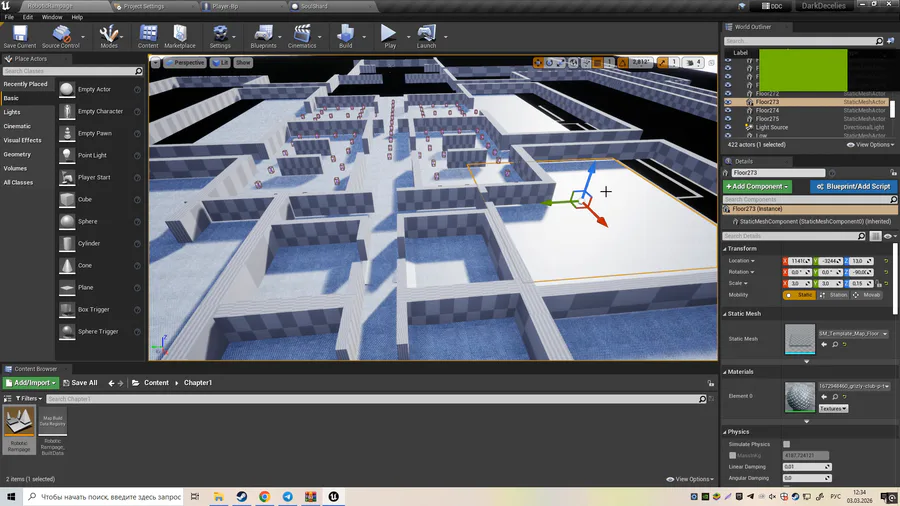This screenshot has height=506, width=900.
Task: Click the Launch toolbar icon
Action: click(426, 37)
